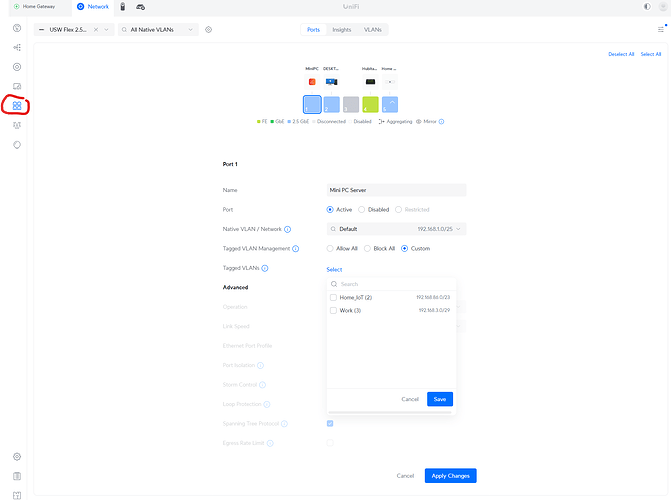
Task: Select the Disabled port radio button
Action: click(x=362, y=209)
